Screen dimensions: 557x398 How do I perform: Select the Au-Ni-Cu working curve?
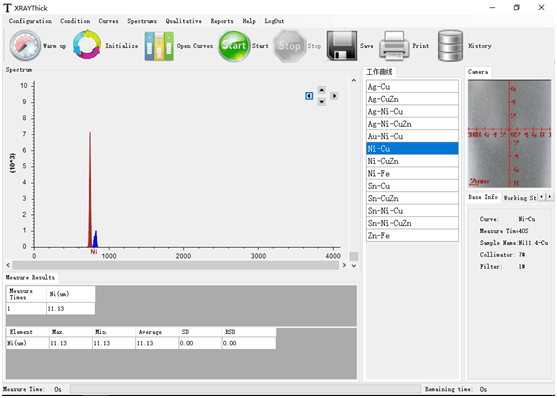(x=412, y=136)
